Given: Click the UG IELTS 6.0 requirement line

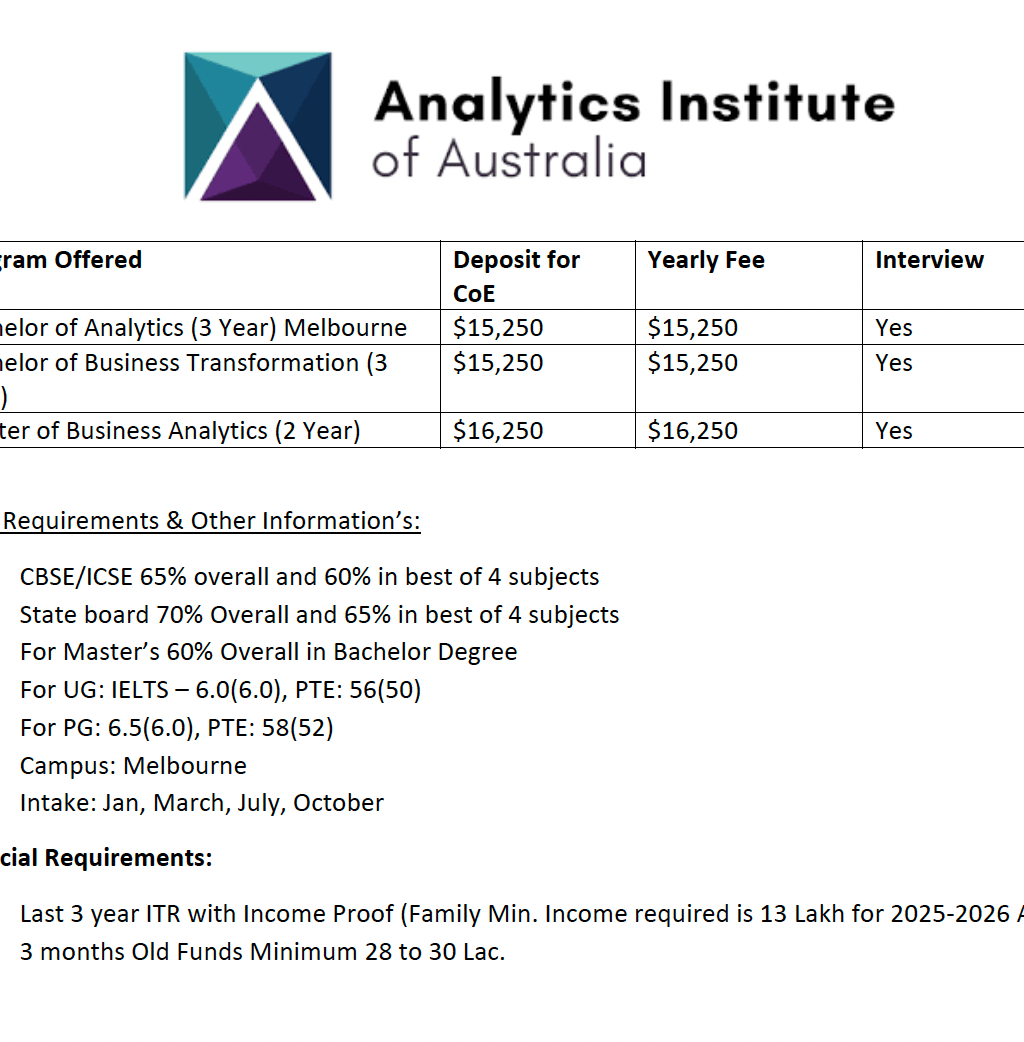Looking at the screenshot, I should (220, 690).
